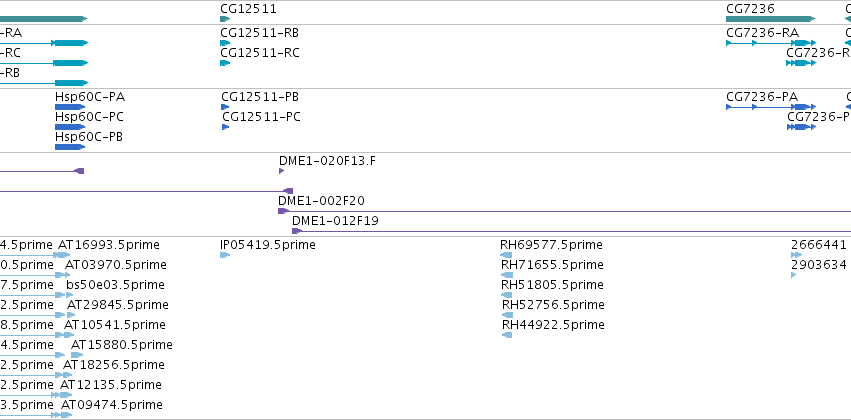The width and height of the screenshot is (851, 420).
Task: Click EST AT09474.5prime
Action: click(112, 405)
